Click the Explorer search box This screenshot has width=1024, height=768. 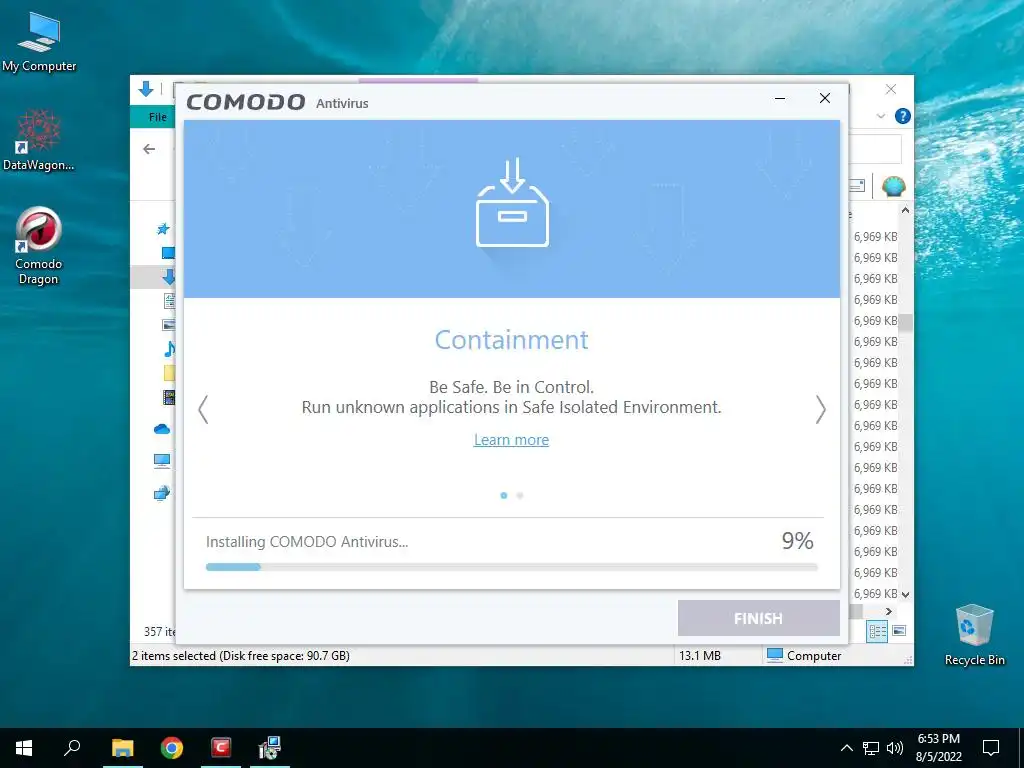pyautogui.click(x=875, y=149)
